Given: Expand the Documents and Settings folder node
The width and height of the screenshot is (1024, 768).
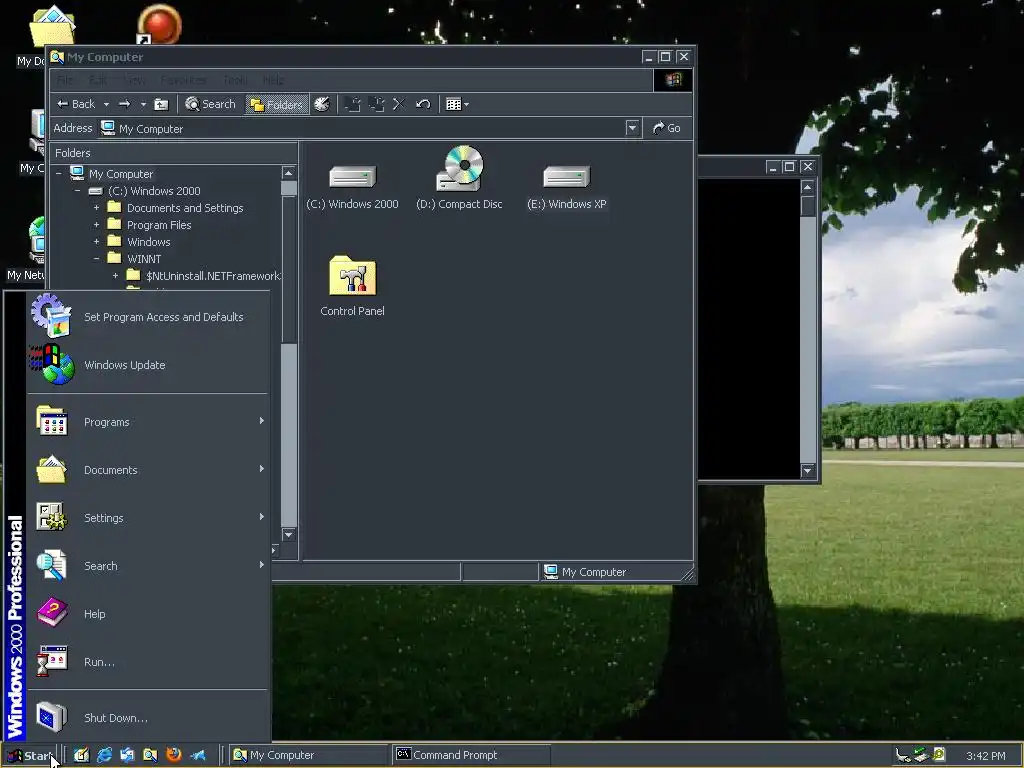Looking at the screenshot, I should pos(97,208).
